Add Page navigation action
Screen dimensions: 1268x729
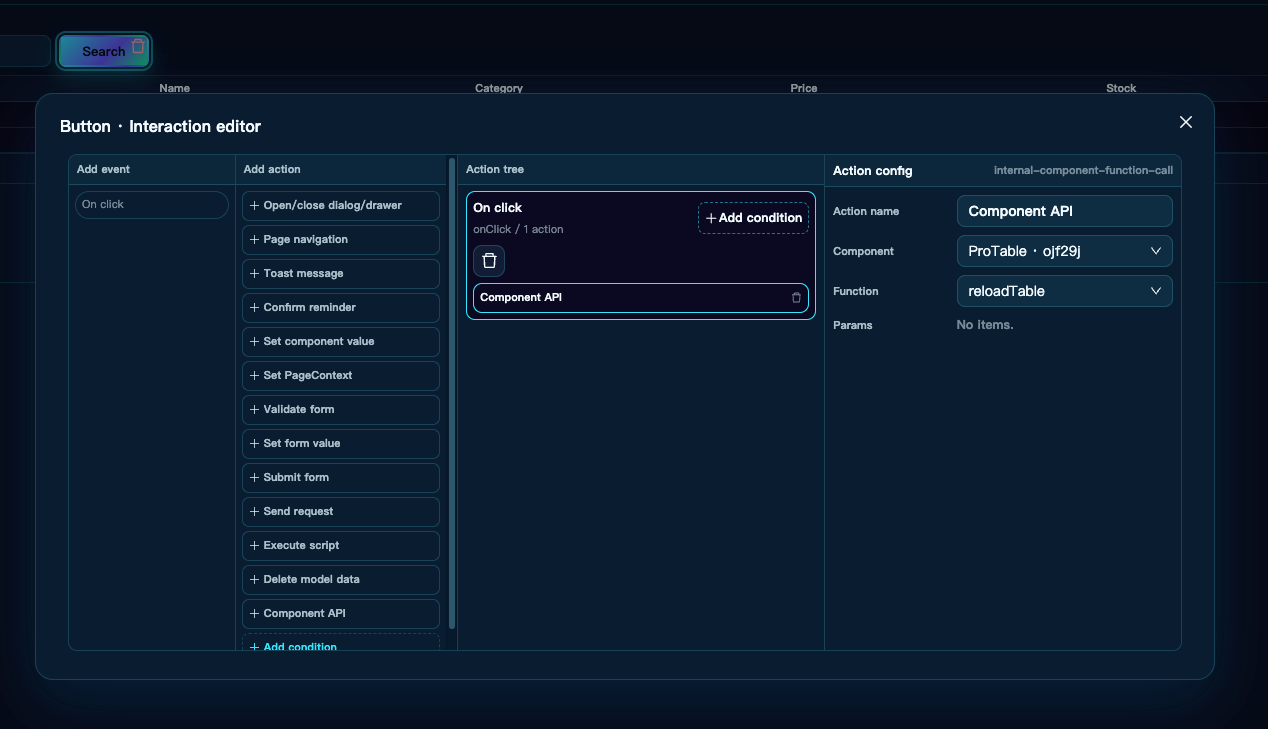pos(341,240)
